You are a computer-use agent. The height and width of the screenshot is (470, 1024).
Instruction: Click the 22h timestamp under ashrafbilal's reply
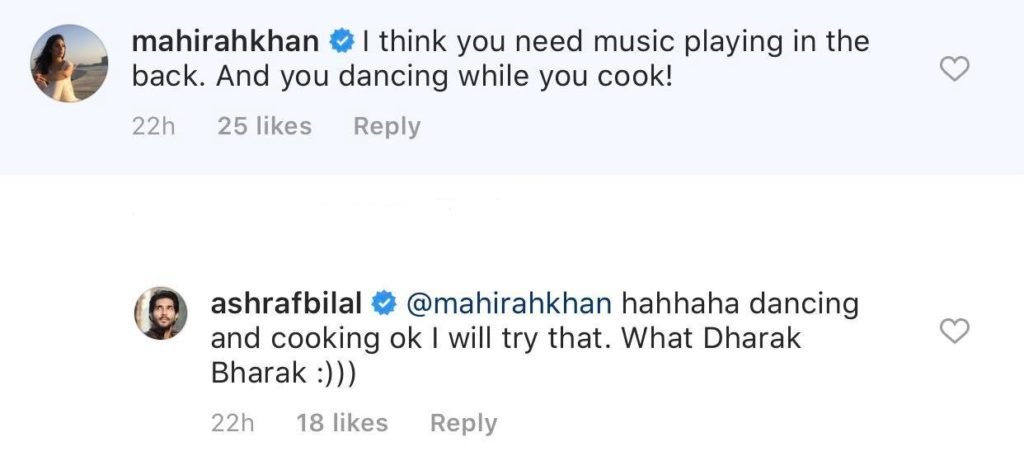[x=232, y=423]
